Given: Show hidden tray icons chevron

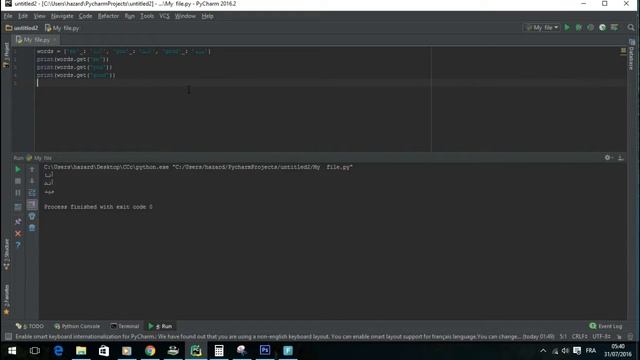Looking at the screenshot, I should click(543, 351).
